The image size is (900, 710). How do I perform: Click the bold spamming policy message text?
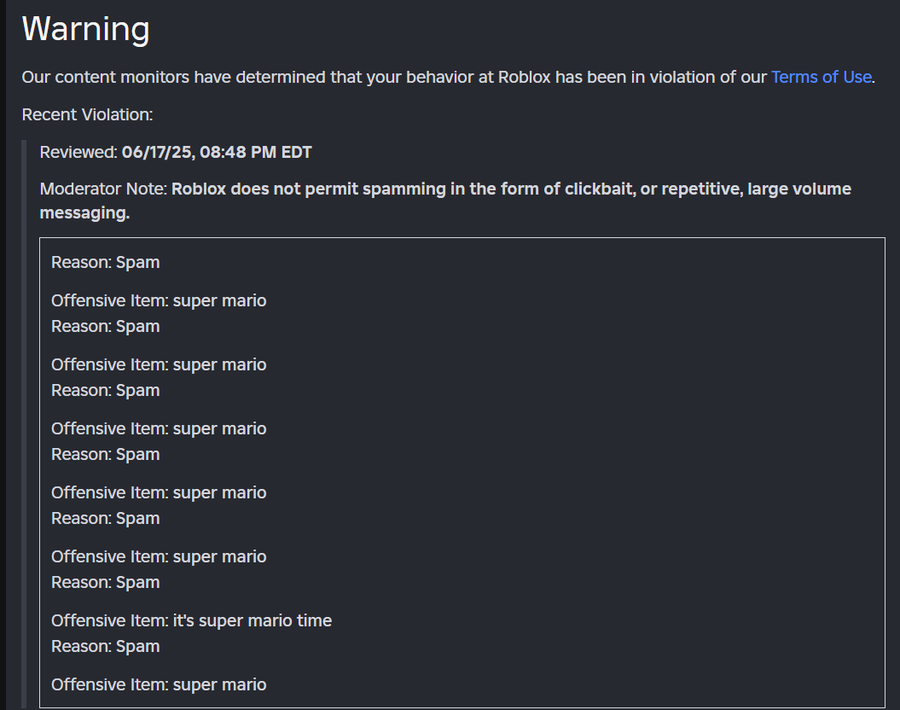pyautogui.click(x=510, y=189)
